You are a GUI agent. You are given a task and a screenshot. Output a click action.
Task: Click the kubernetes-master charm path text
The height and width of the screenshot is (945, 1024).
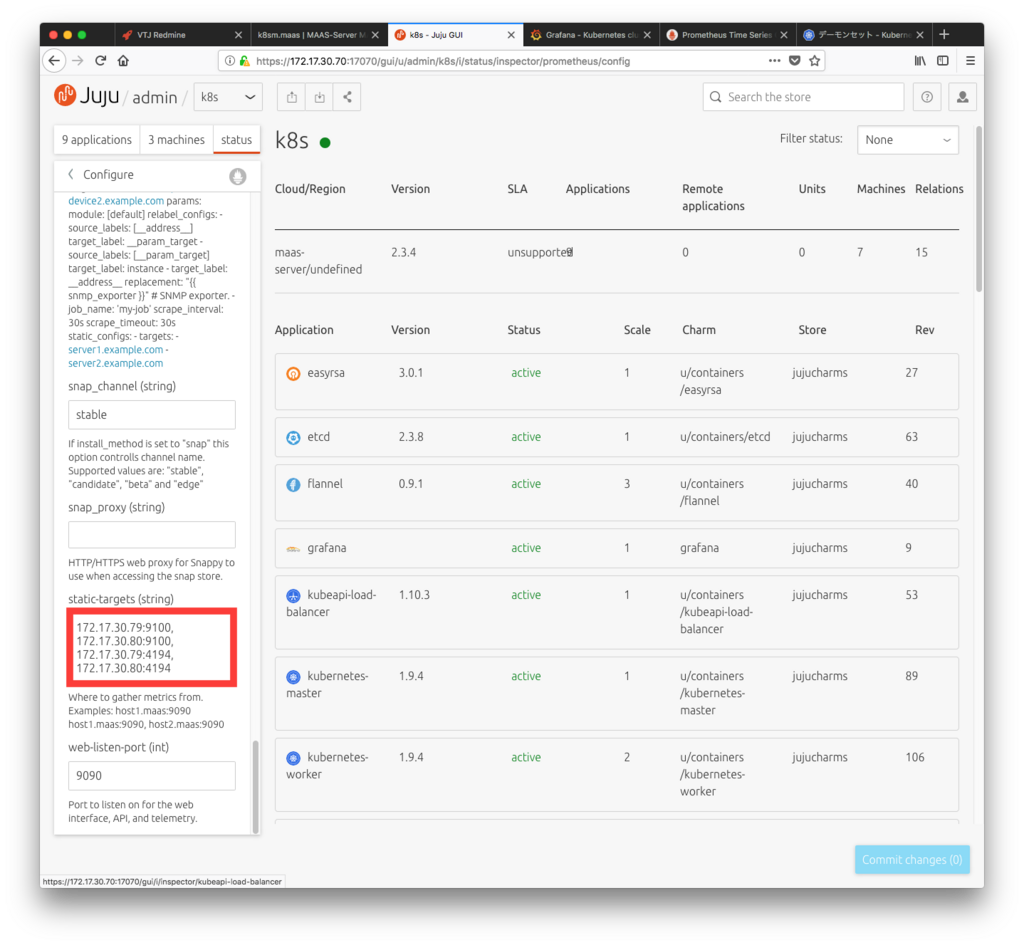click(x=712, y=693)
